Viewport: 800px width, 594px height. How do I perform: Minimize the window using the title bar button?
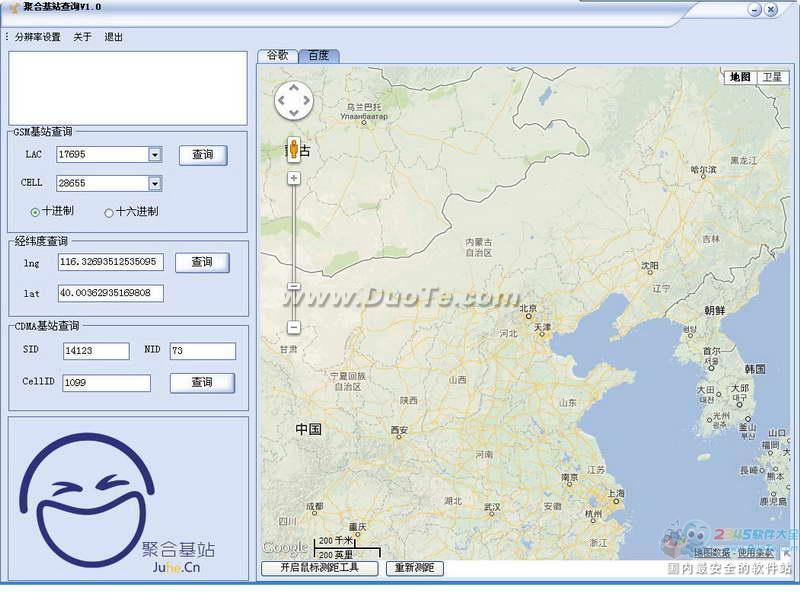coord(755,10)
